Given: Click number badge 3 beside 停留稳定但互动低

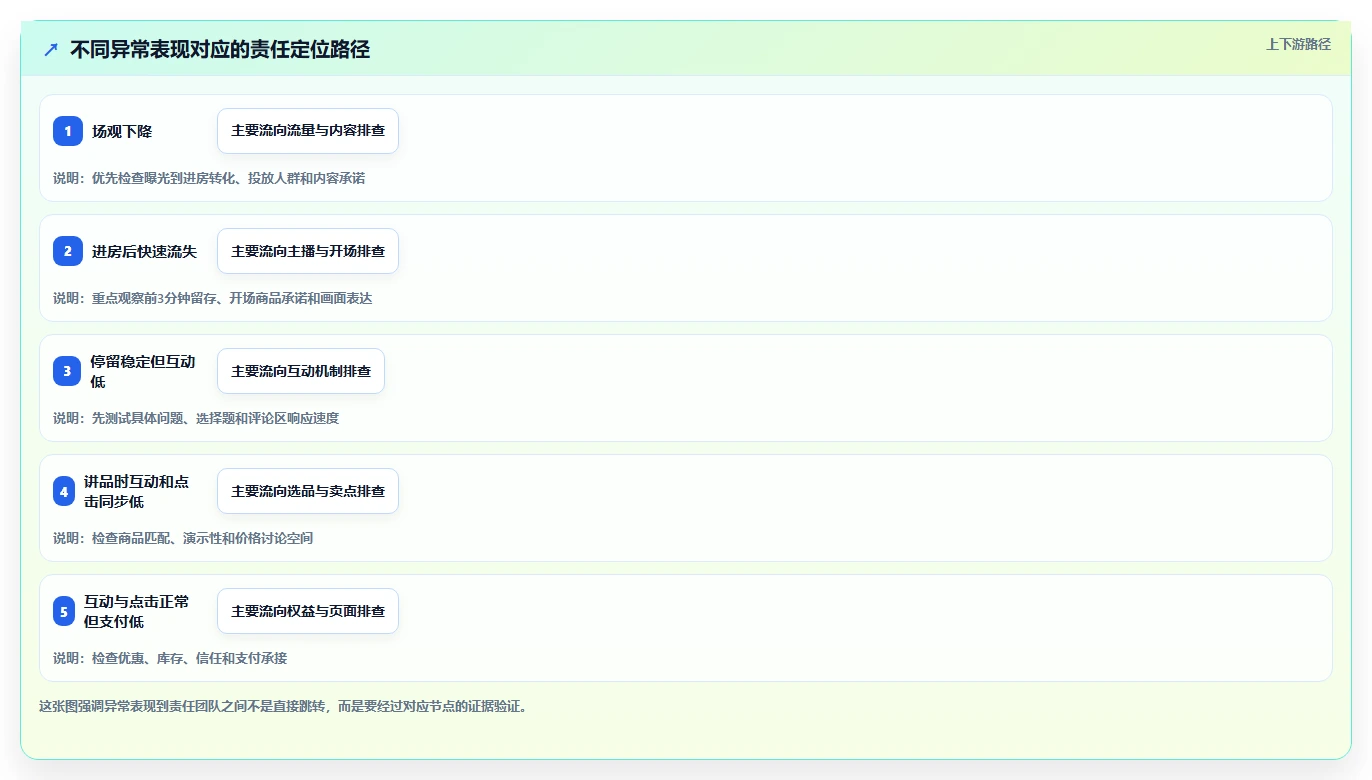Looking at the screenshot, I should pos(67,371).
